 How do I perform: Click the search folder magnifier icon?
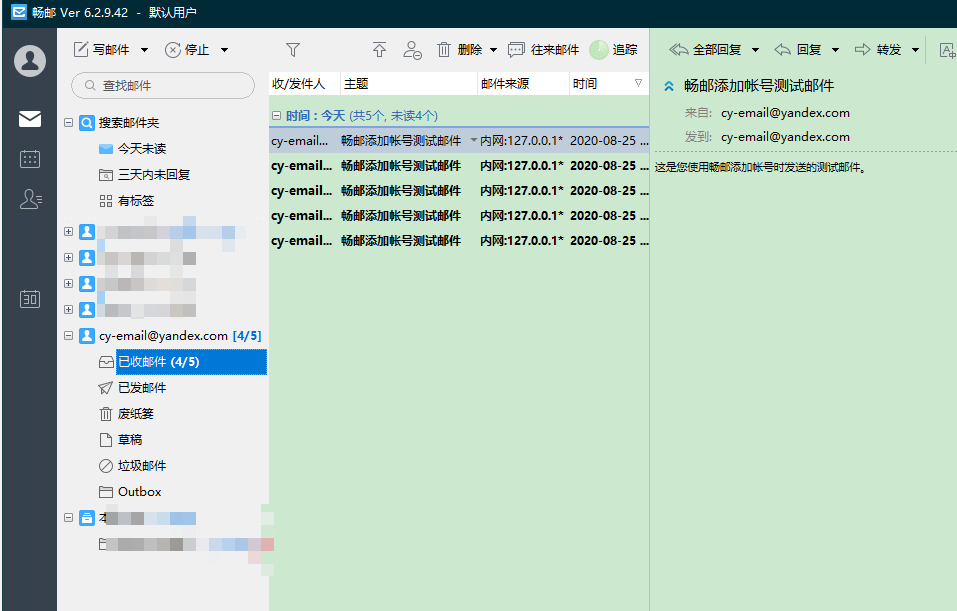click(x=87, y=123)
